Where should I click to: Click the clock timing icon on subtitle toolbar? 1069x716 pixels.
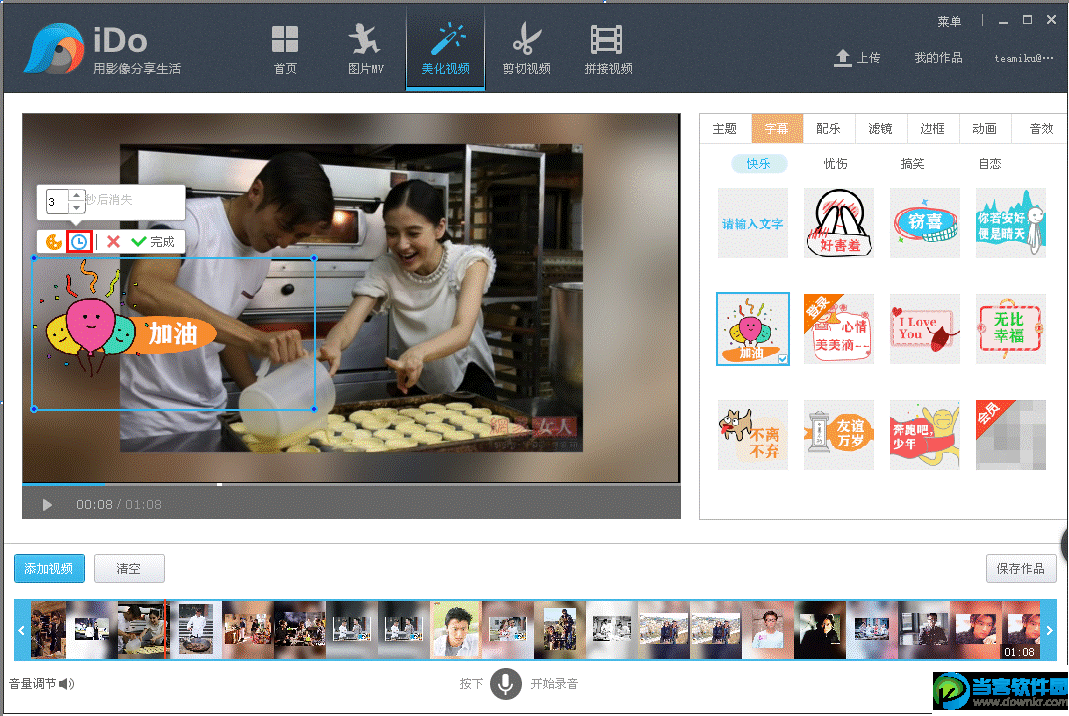coord(79,241)
